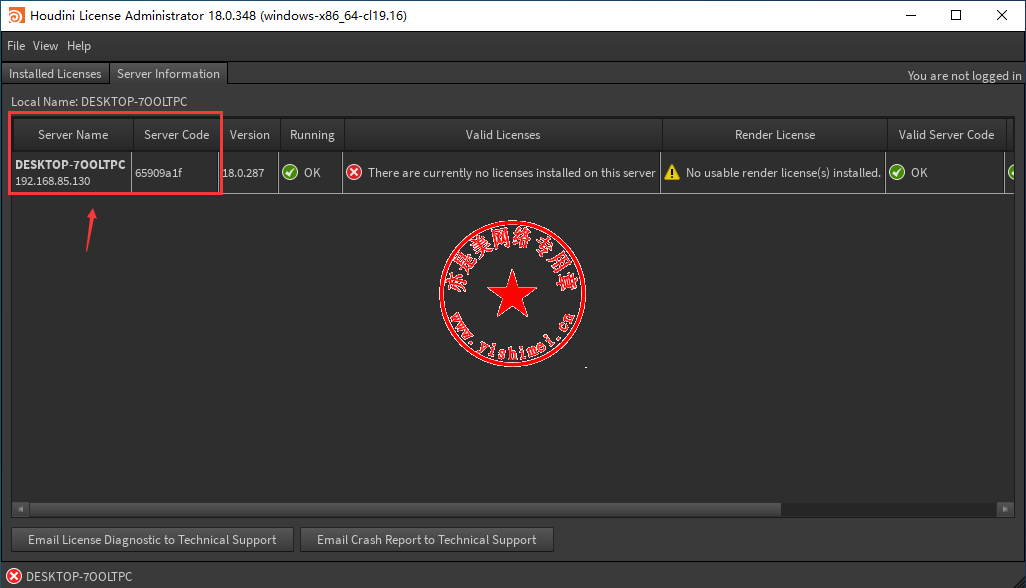
Task: Click the Valid Licenses column header
Action: pos(503,135)
